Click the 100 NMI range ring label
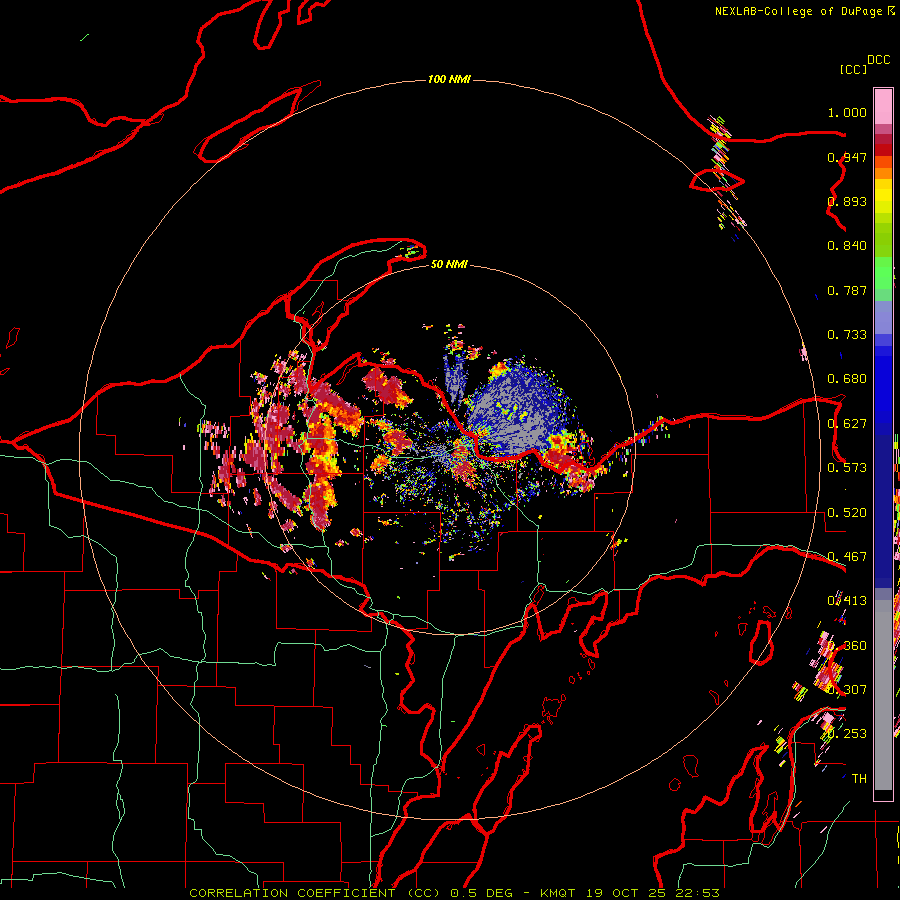Image resolution: width=900 pixels, height=900 pixels. 449,79
